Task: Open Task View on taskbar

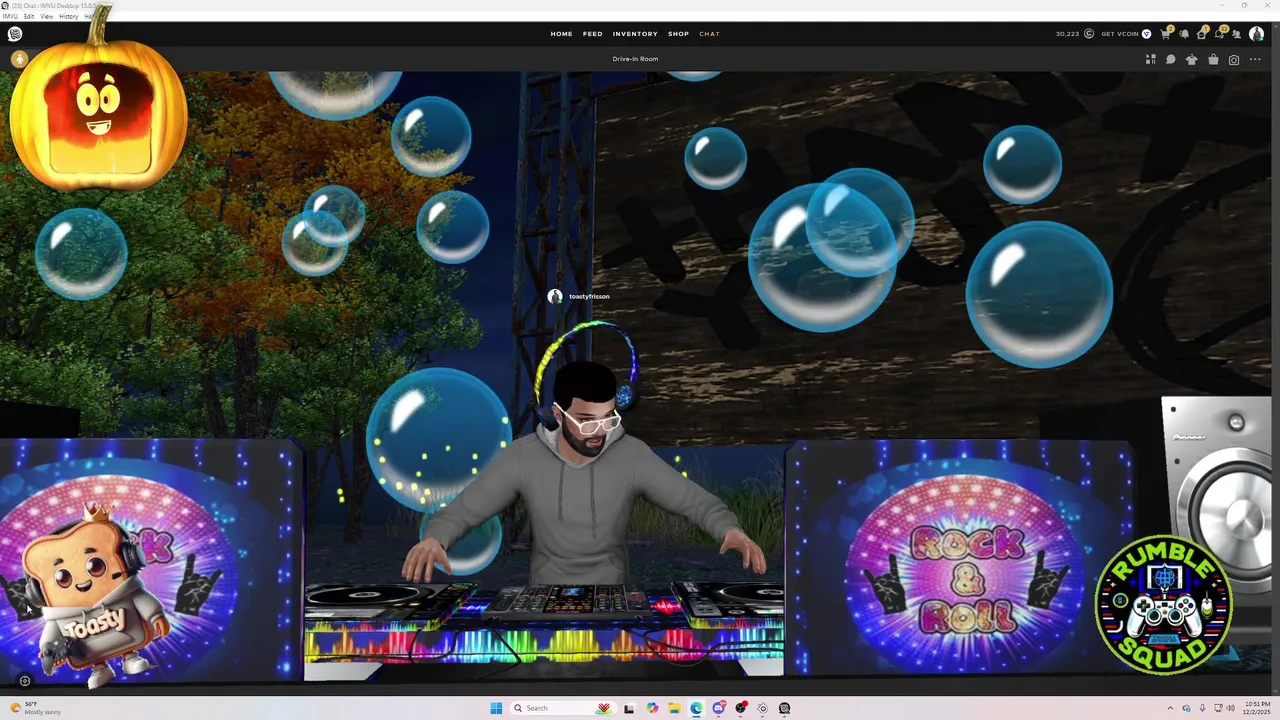Action: tap(629, 708)
